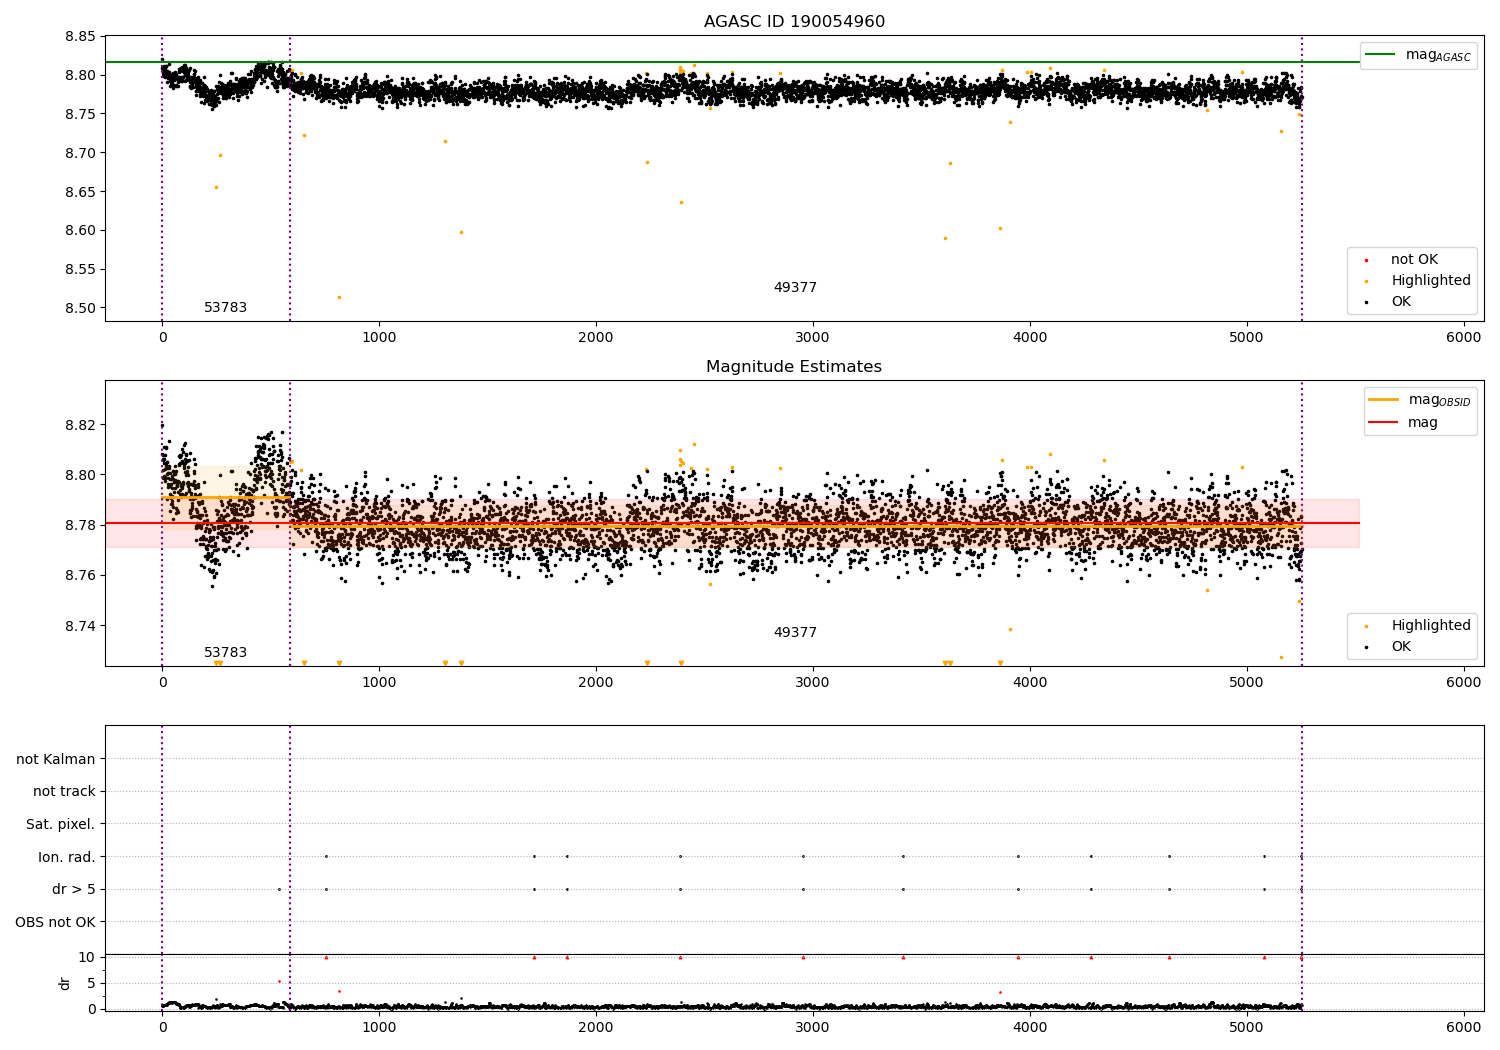Click the 'not Kalman' axis label
1500x1050 pixels.
click(56, 760)
